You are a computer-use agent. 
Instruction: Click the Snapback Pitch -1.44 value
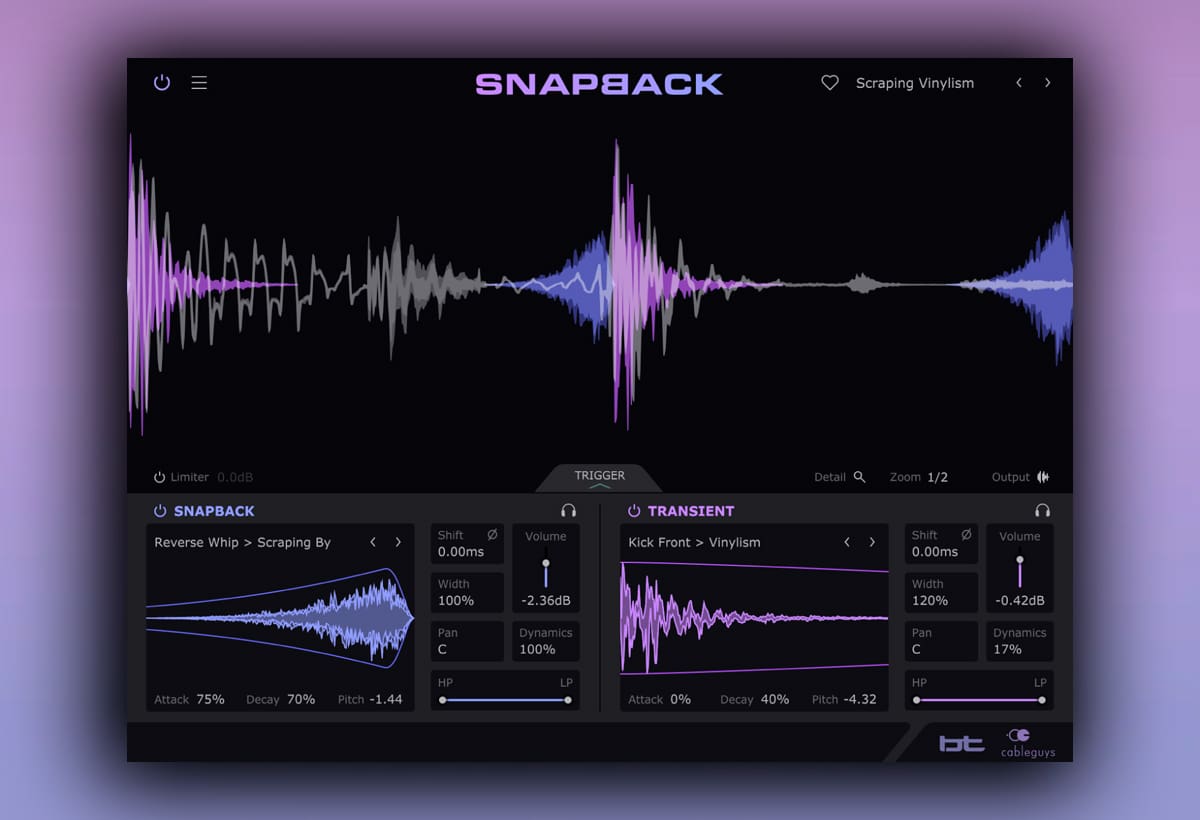[385, 699]
